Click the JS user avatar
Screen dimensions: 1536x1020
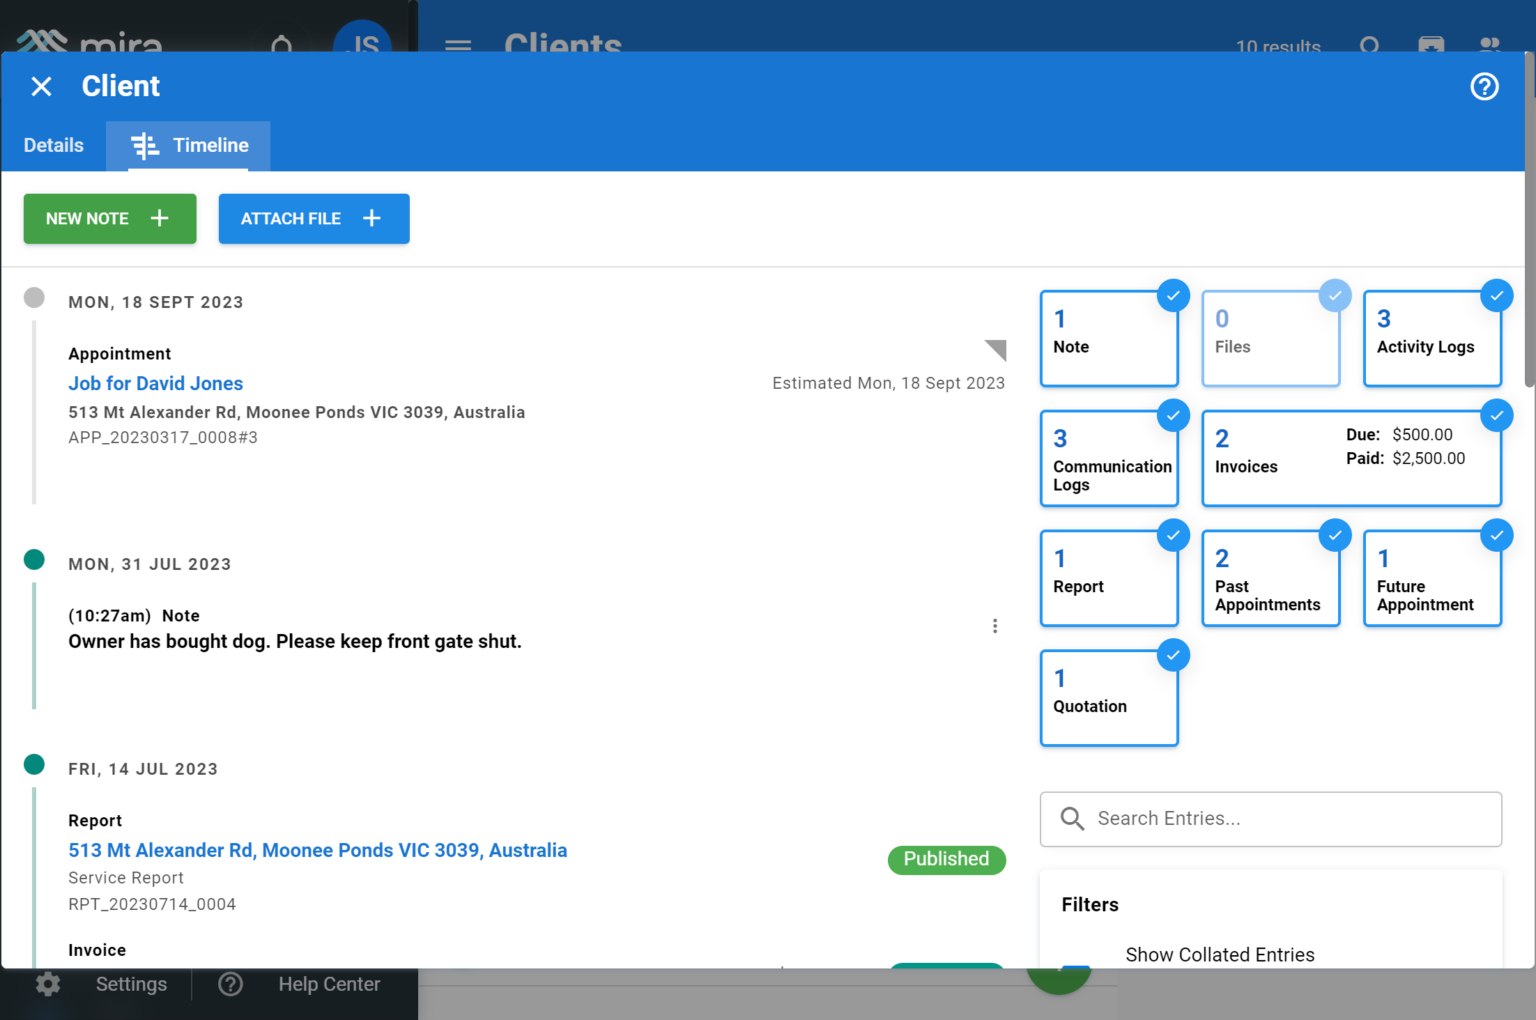pos(362,44)
